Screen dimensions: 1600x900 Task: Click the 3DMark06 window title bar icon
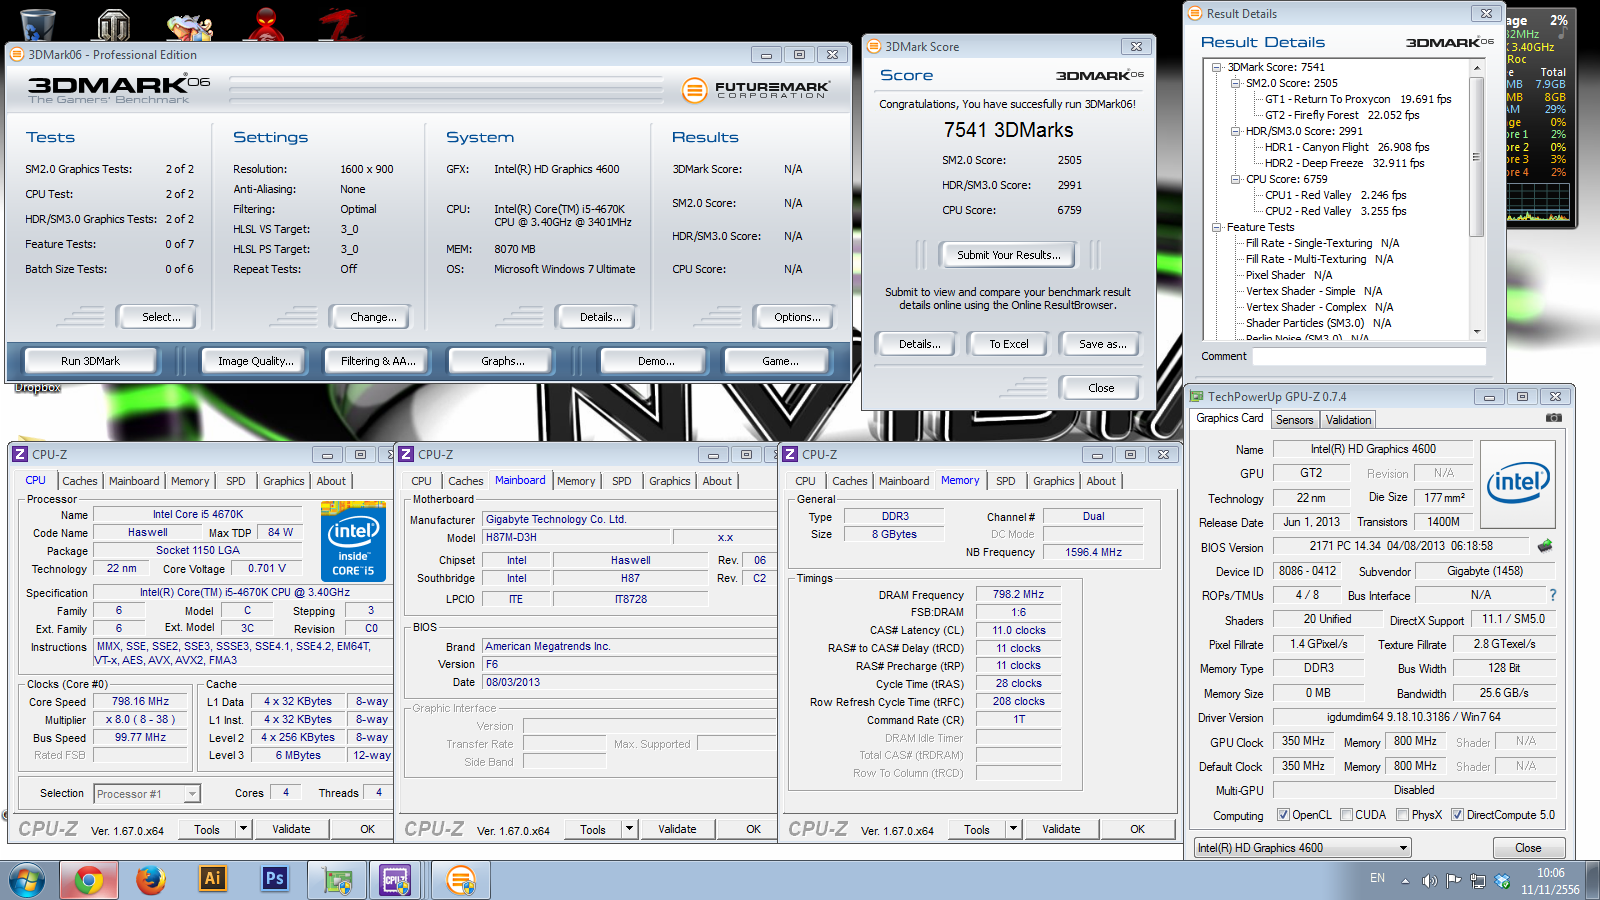pos(17,54)
